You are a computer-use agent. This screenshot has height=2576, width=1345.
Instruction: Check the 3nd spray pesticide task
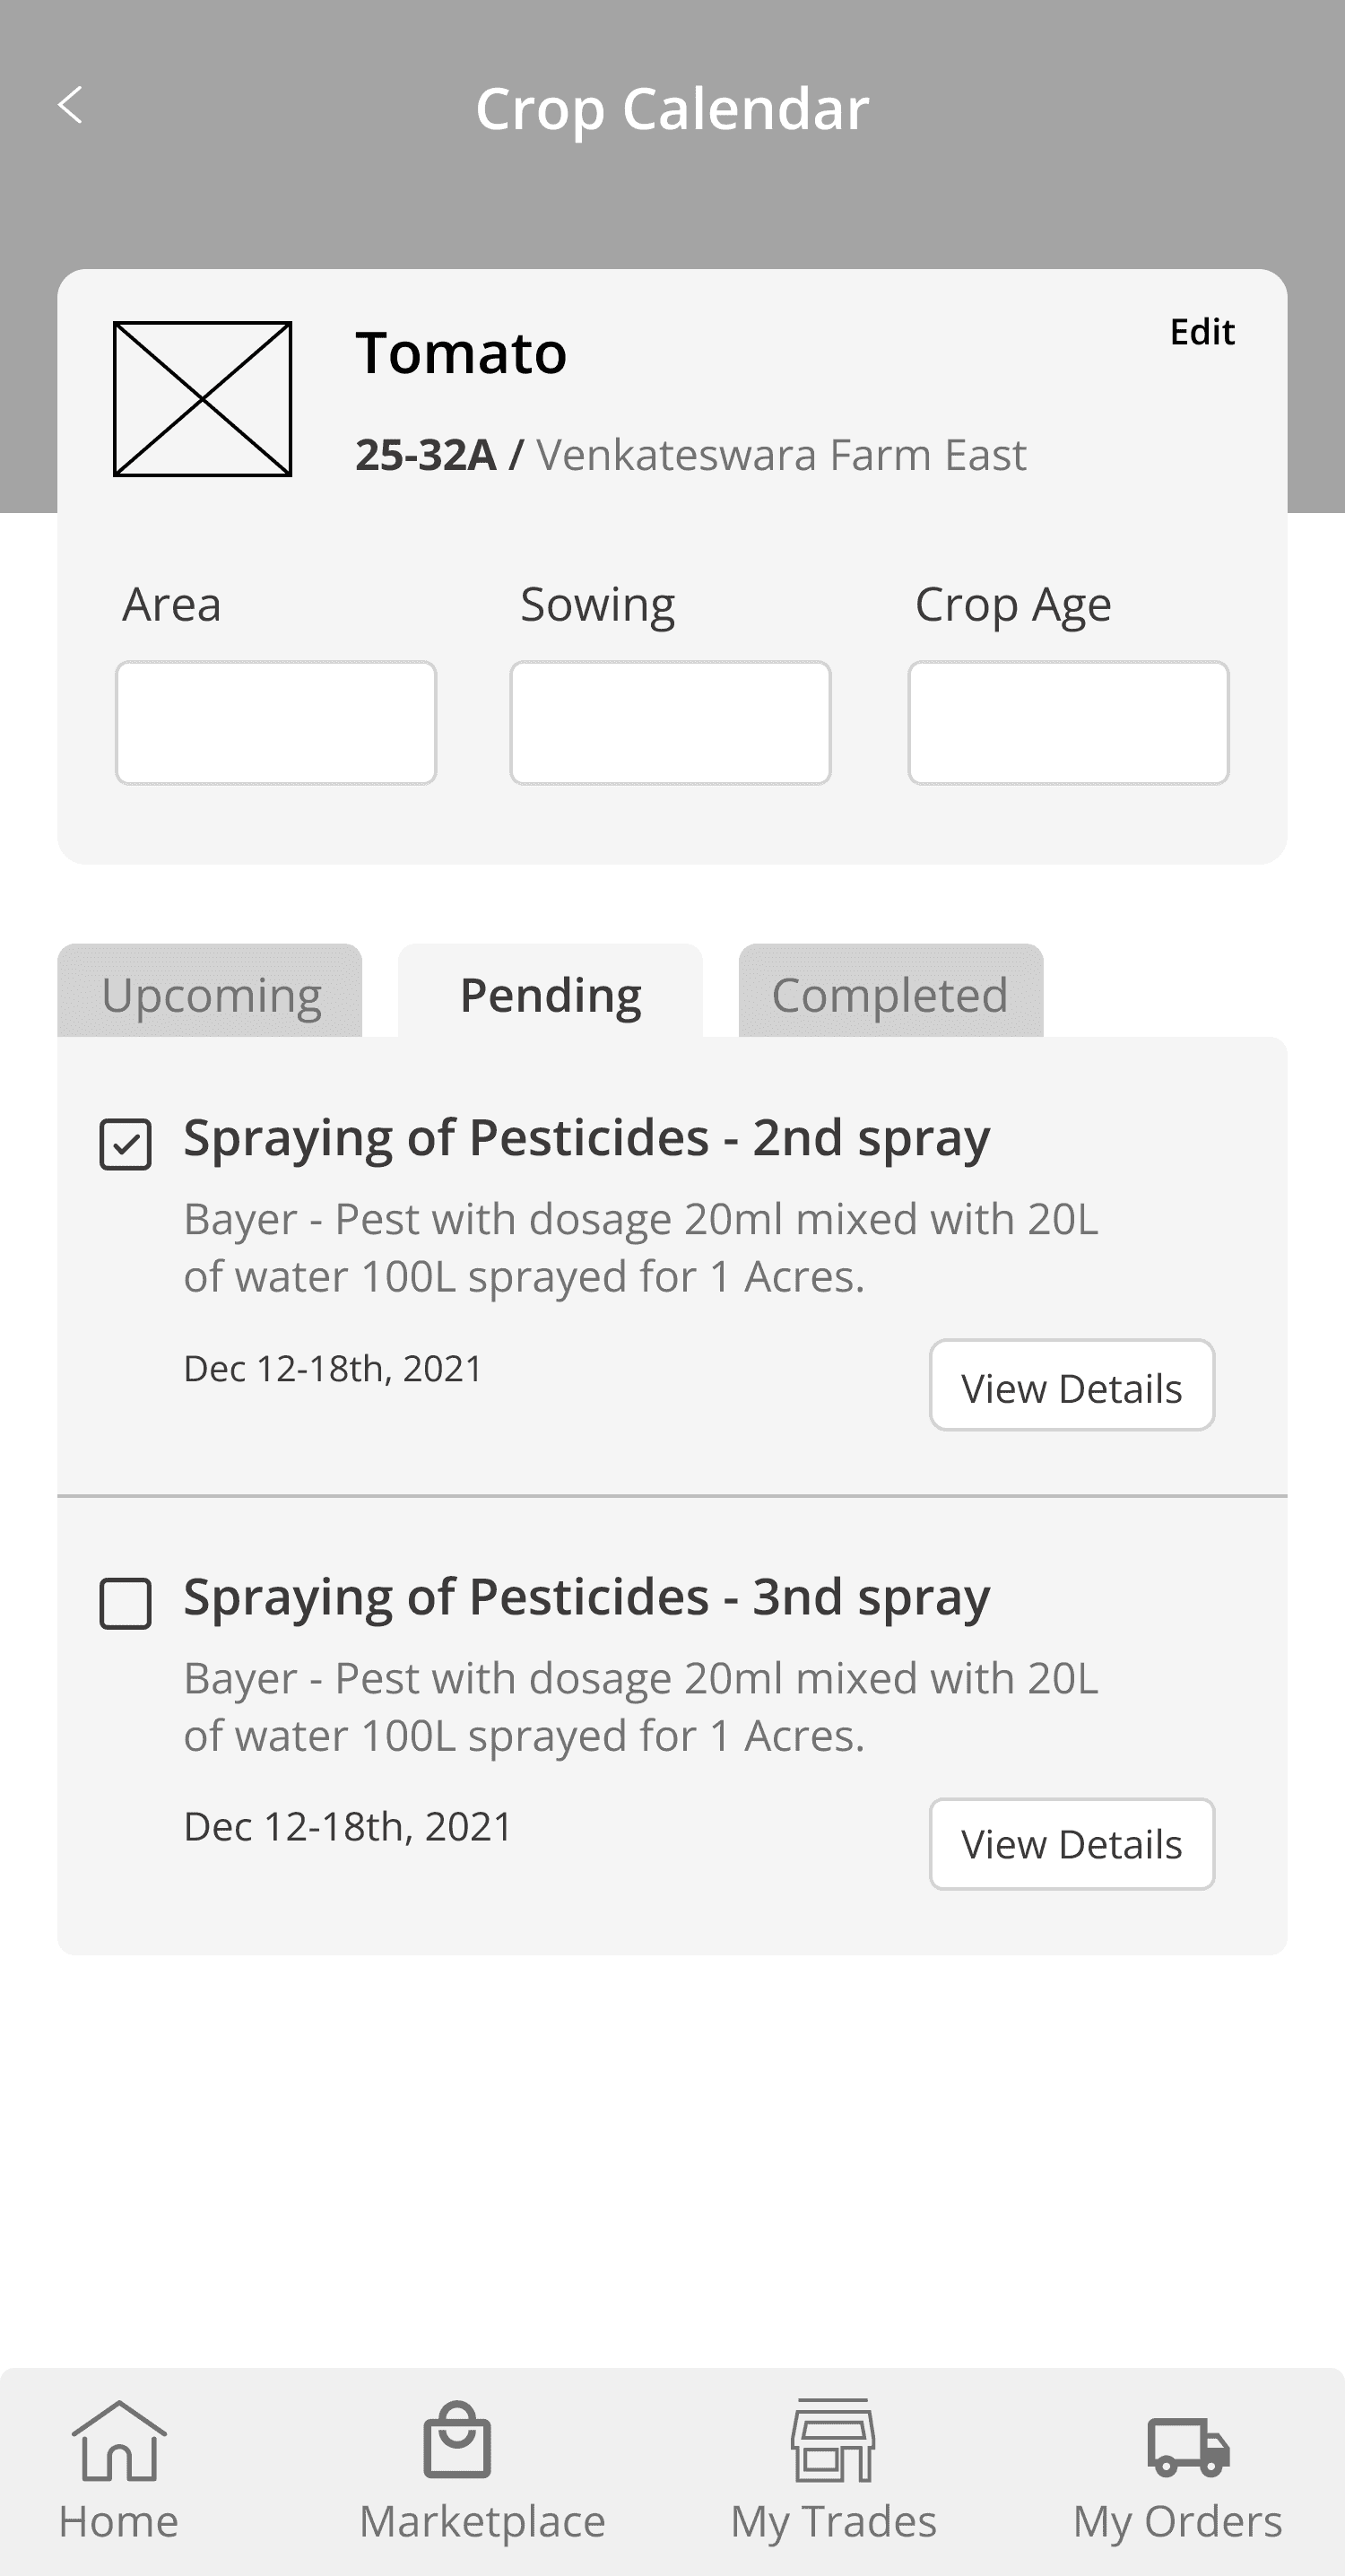pos(126,1603)
